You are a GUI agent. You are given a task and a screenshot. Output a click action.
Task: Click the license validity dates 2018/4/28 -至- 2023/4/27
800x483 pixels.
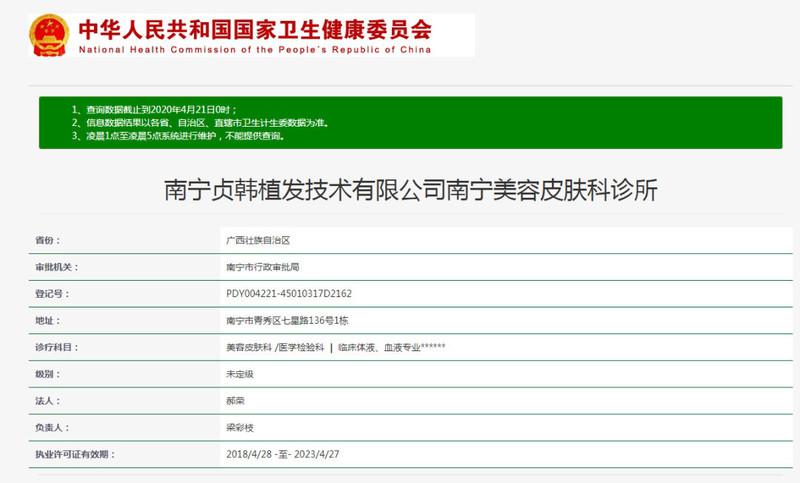click(x=283, y=454)
